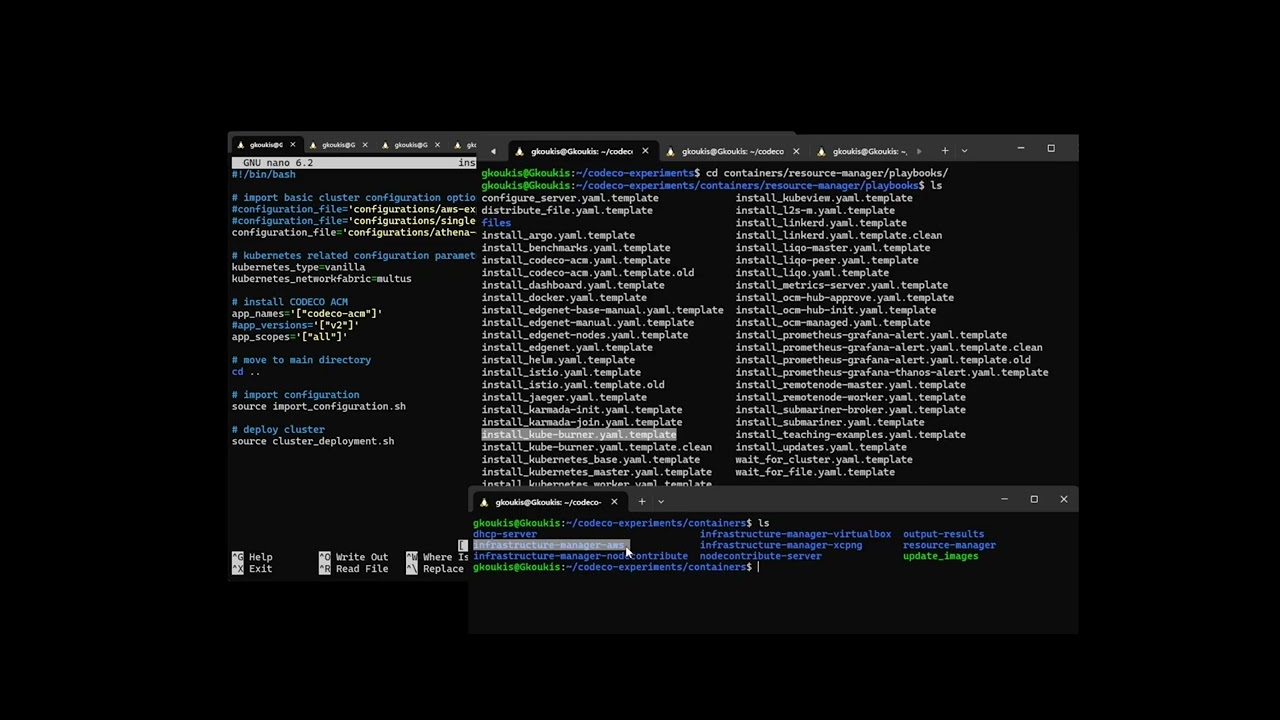Screen dimensions: 1280x720
Task: Click 'infrastructure-manager-xcpng' directory
Action: click(x=781, y=546)
